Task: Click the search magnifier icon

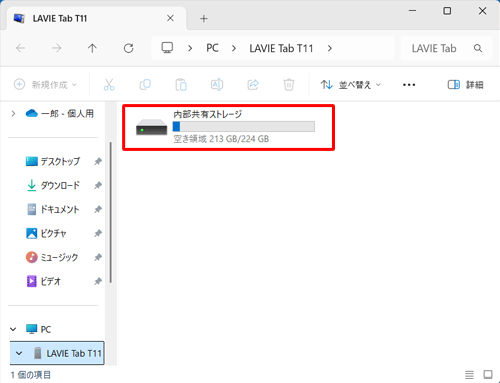Action: (x=478, y=48)
